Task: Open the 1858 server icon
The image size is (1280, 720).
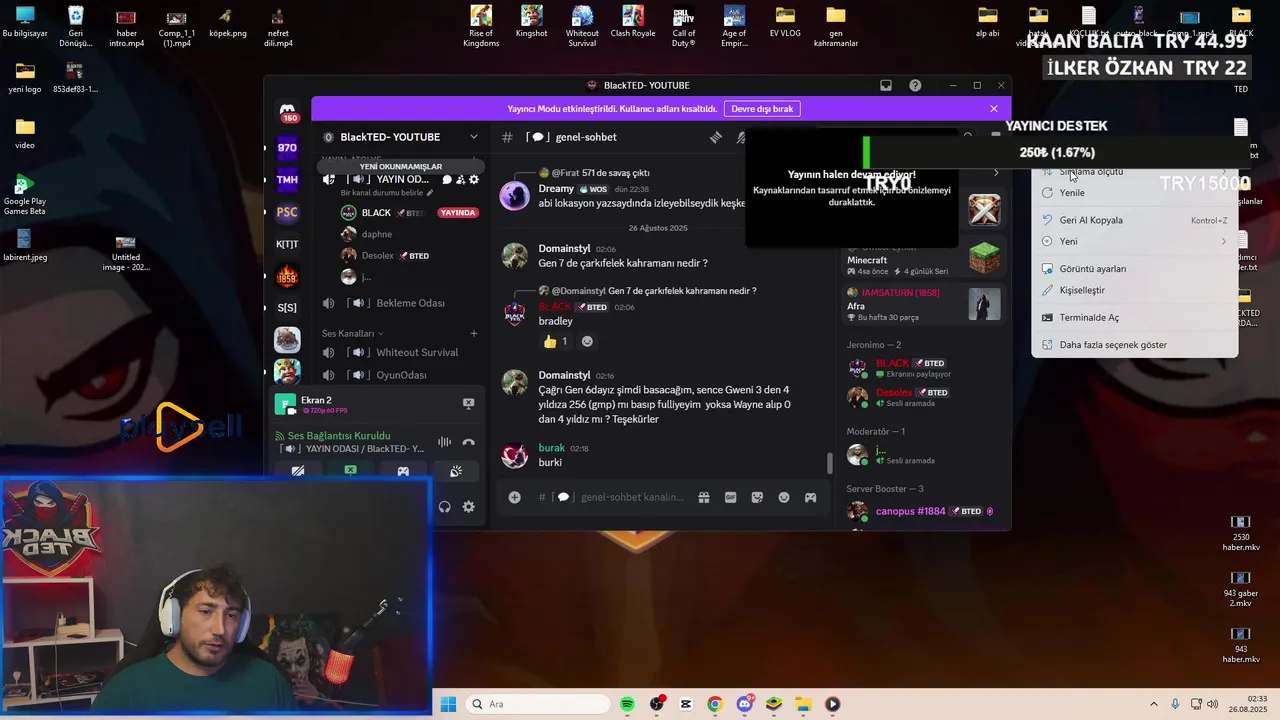Action: coord(287,276)
